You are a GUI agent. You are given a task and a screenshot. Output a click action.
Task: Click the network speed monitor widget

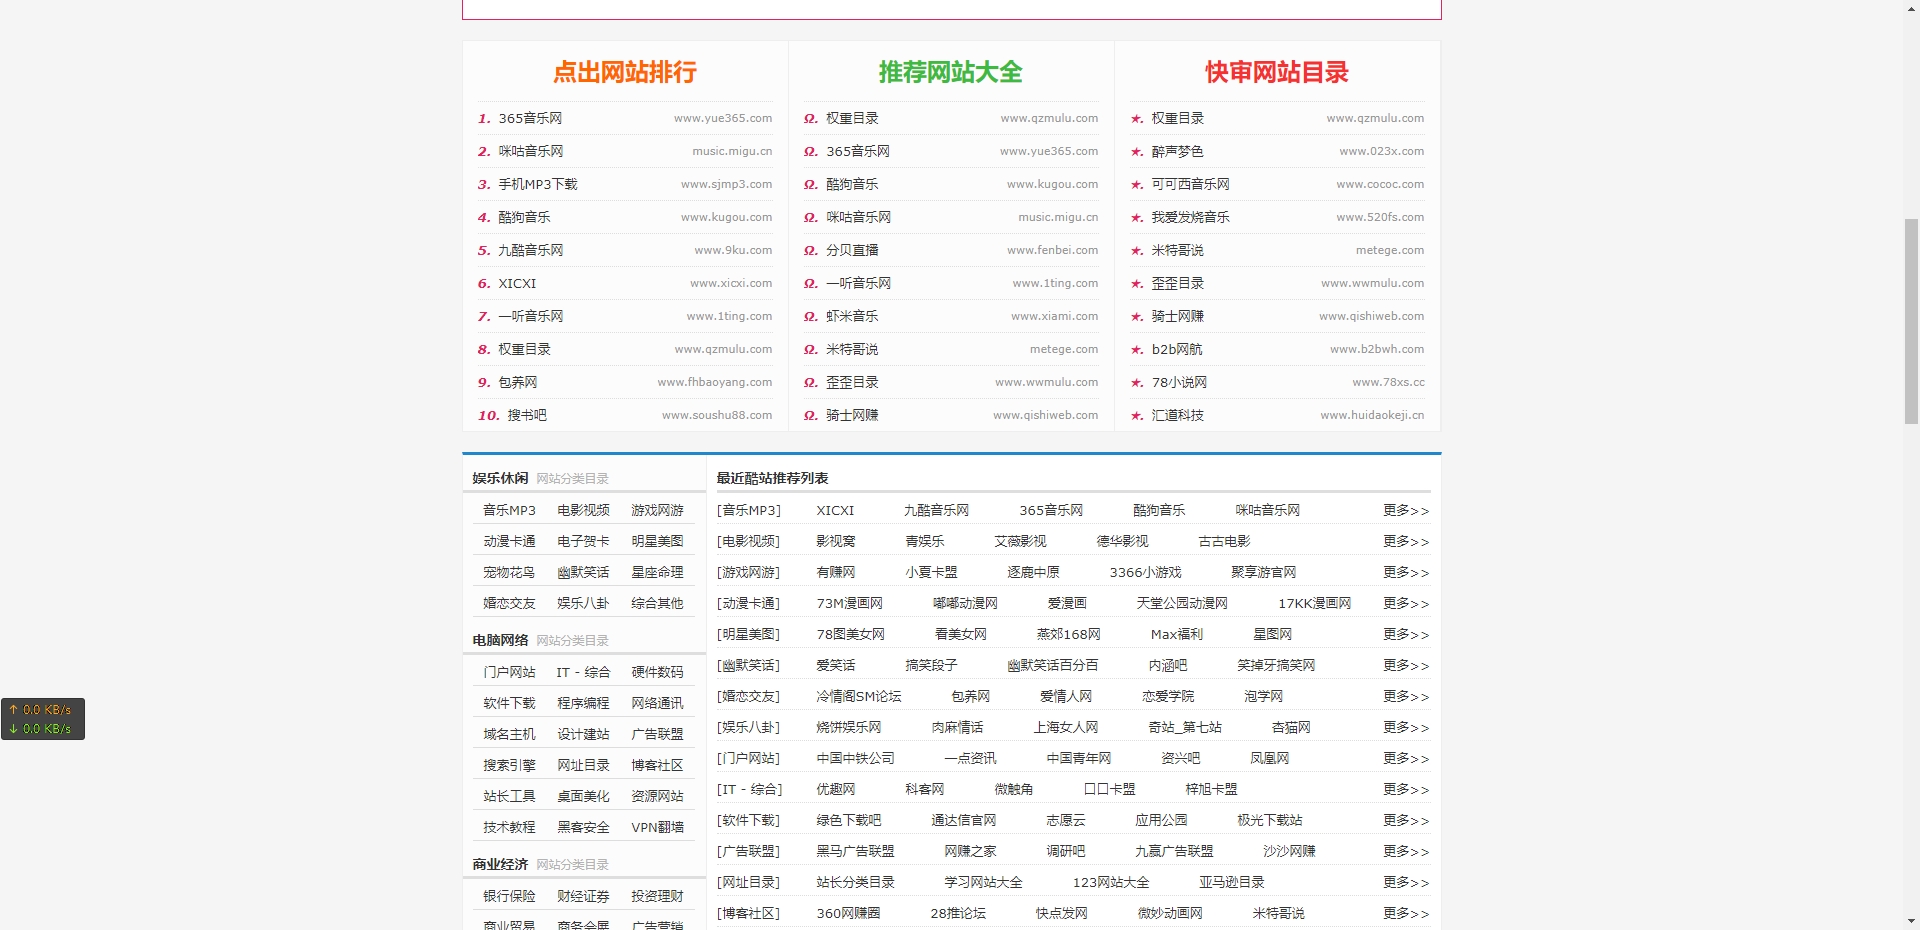[x=43, y=719]
